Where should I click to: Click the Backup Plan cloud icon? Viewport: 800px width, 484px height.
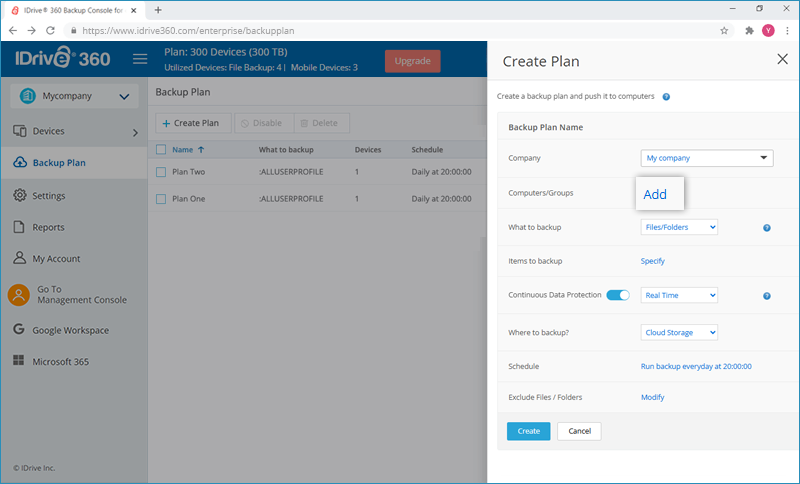point(19,162)
